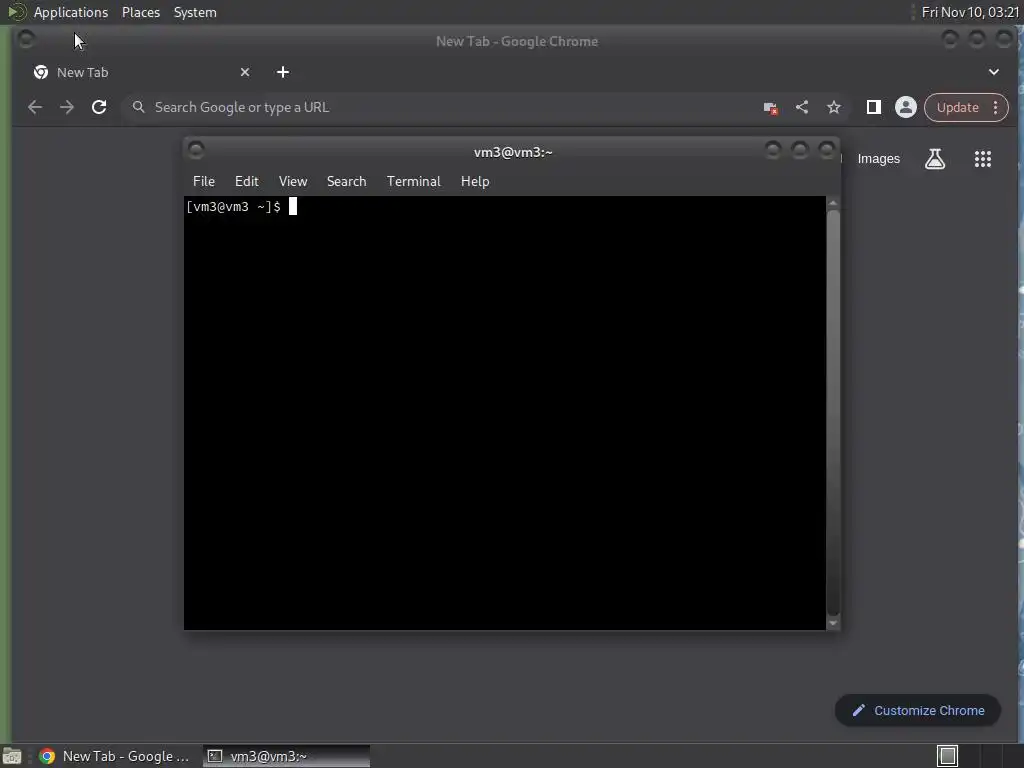Click the clock in the top panel
This screenshot has height=768, width=1024.
(970, 12)
